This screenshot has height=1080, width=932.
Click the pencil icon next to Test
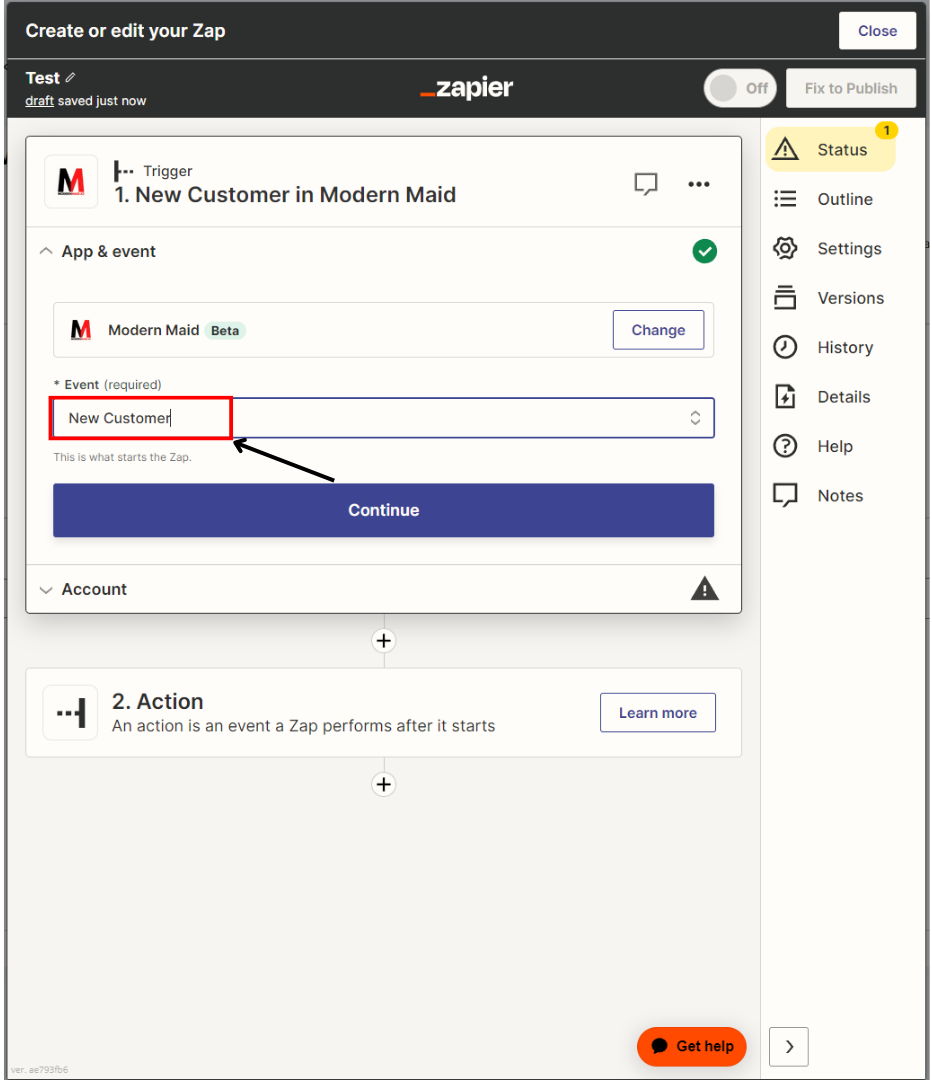(70, 77)
